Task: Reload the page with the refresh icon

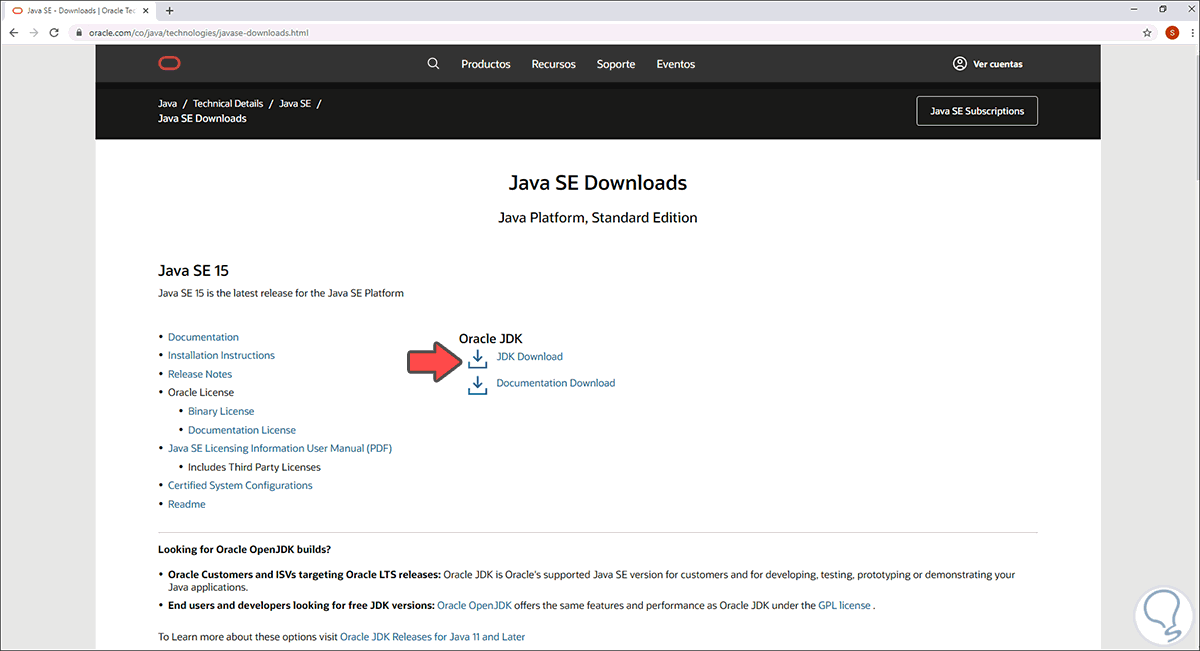Action: (53, 32)
